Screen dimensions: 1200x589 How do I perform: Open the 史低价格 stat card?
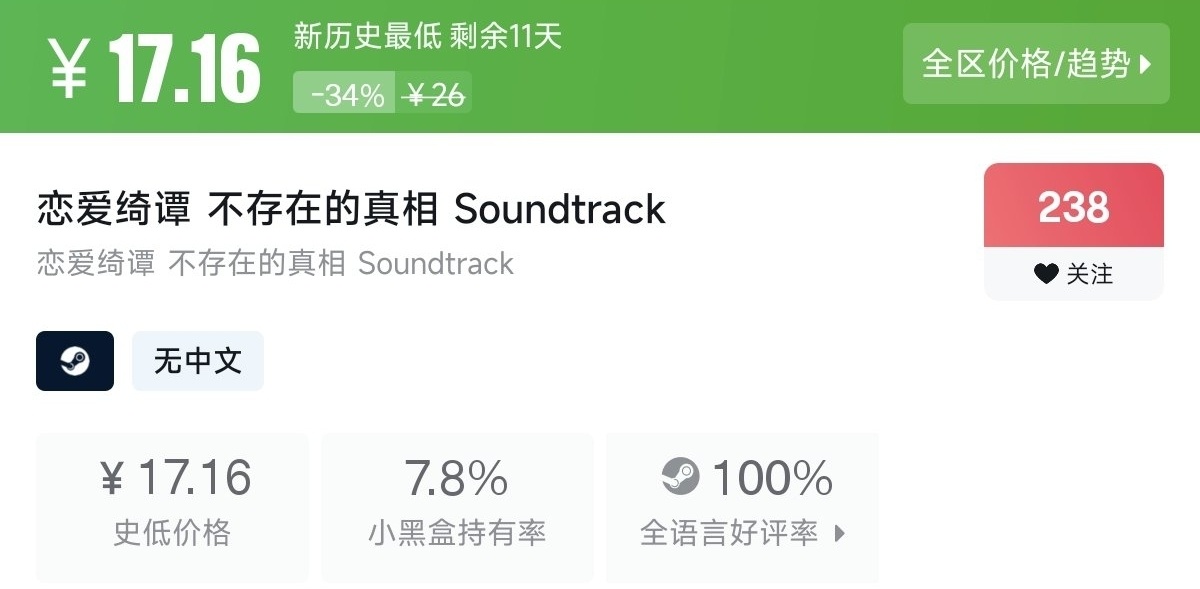click(172, 507)
